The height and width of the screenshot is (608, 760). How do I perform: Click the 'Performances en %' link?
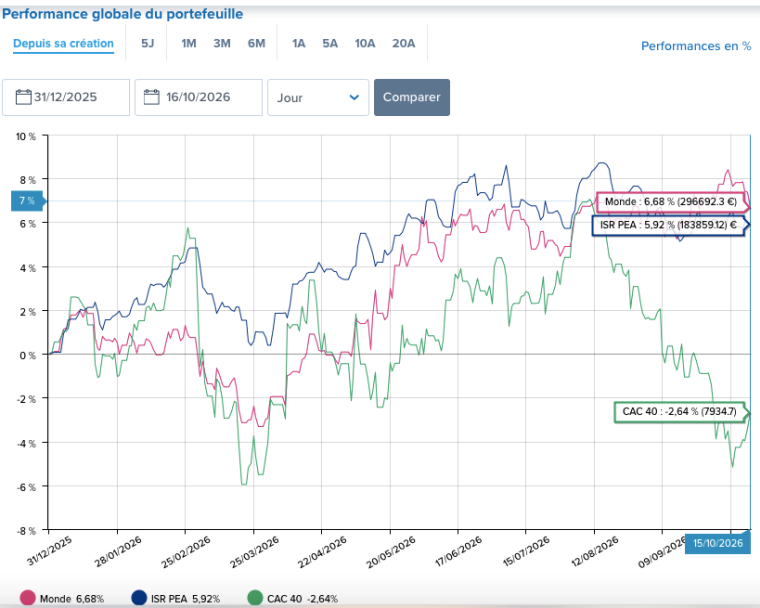coord(696,46)
